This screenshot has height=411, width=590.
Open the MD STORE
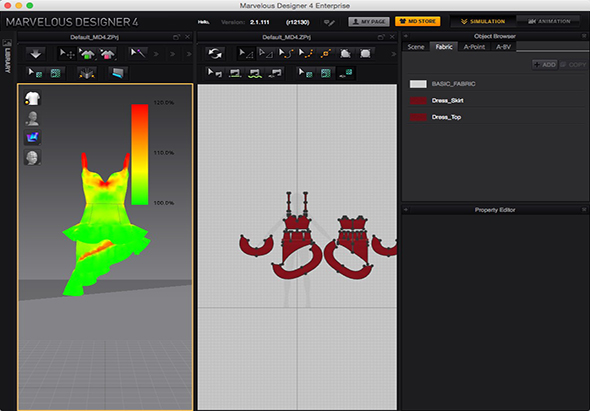pos(418,21)
